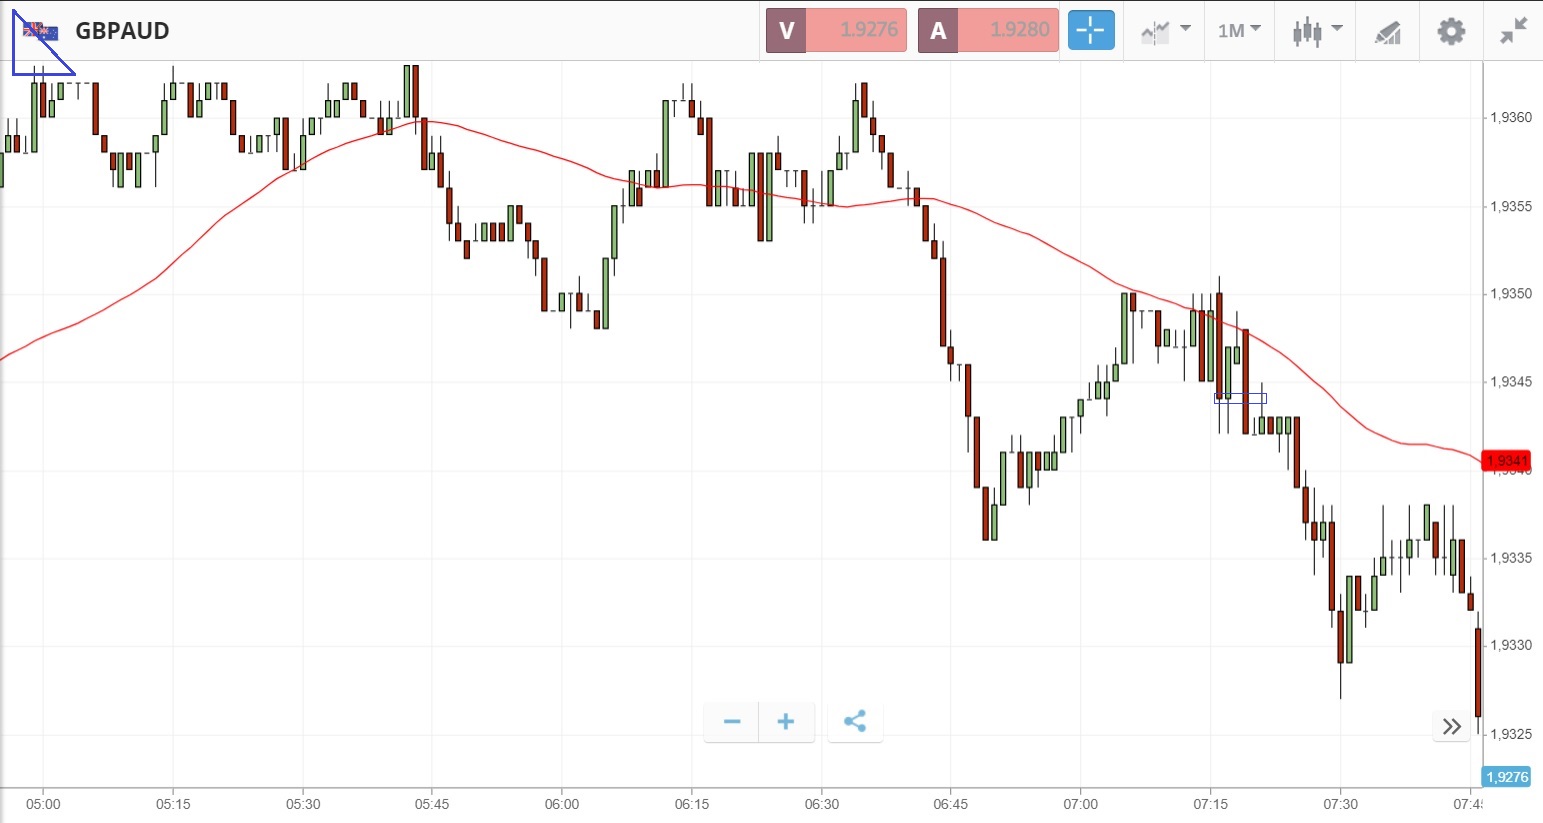This screenshot has width=1543, height=823.
Task: Open the 1M timeframe dropdown
Action: pyautogui.click(x=1239, y=30)
